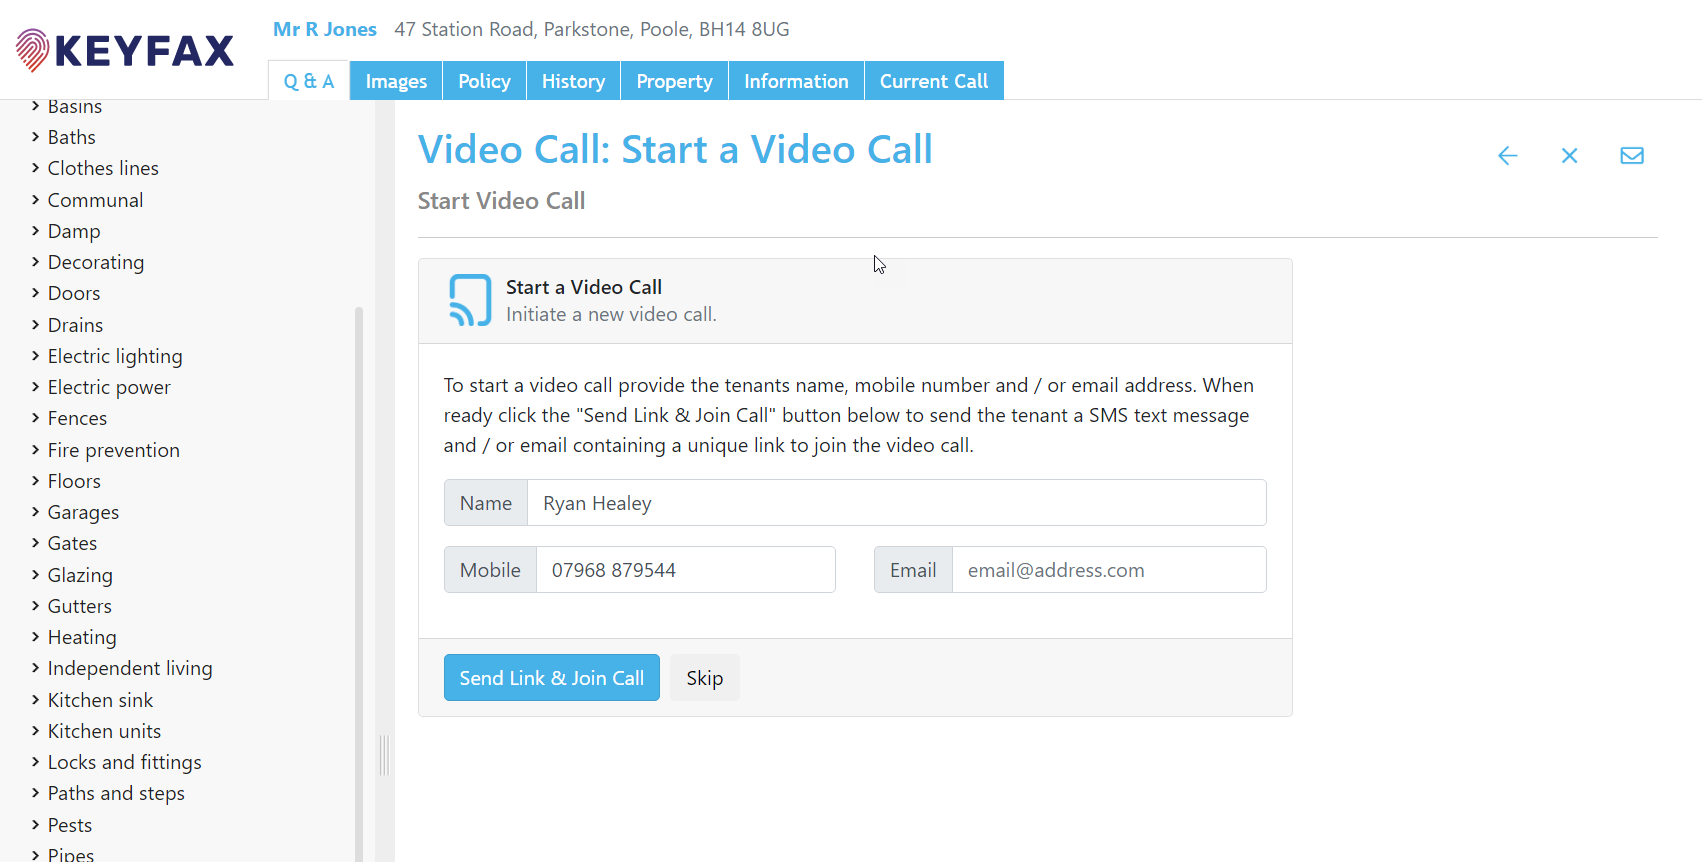Image resolution: width=1702 pixels, height=862 pixels.
Task: Click the video call cast icon
Action: (x=469, y=300)
